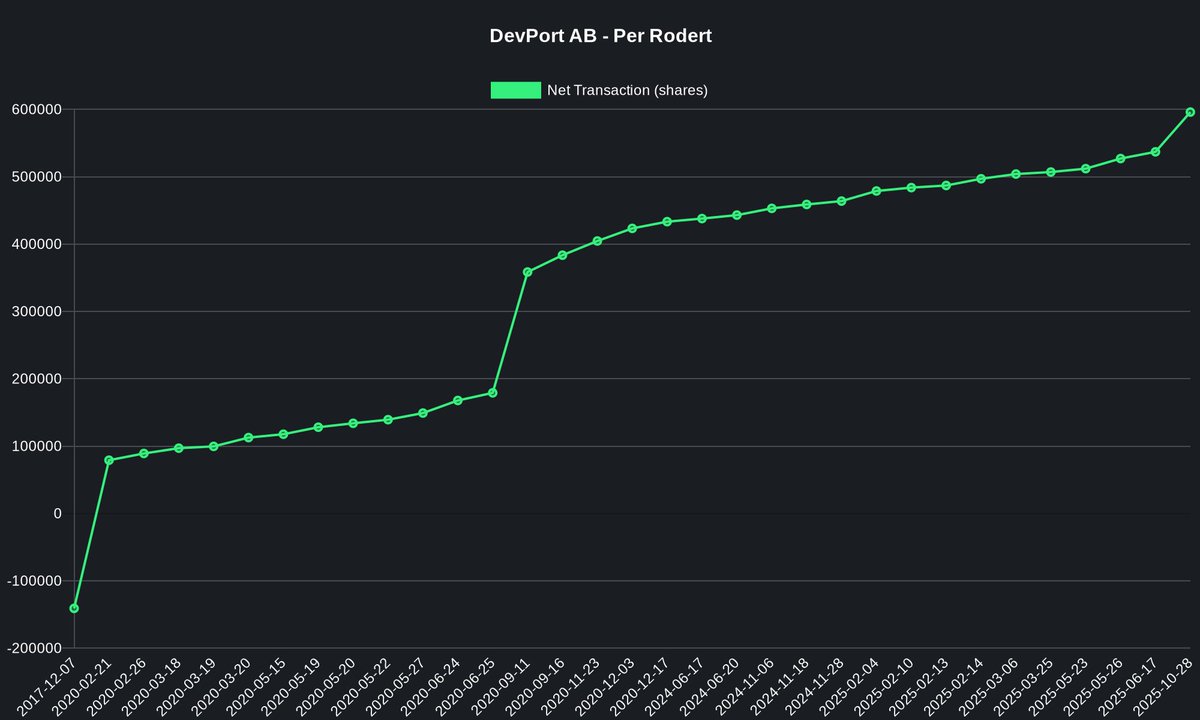1200x720 pixels.
Task: Select the final data point at 2025-10-28
Action: pos(1190,112)
